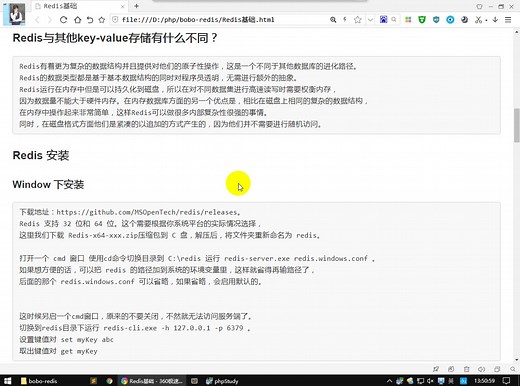520x386 pixels.
Task: Click the lightning speed-mode icon
Action: click(x=345, y=20)
